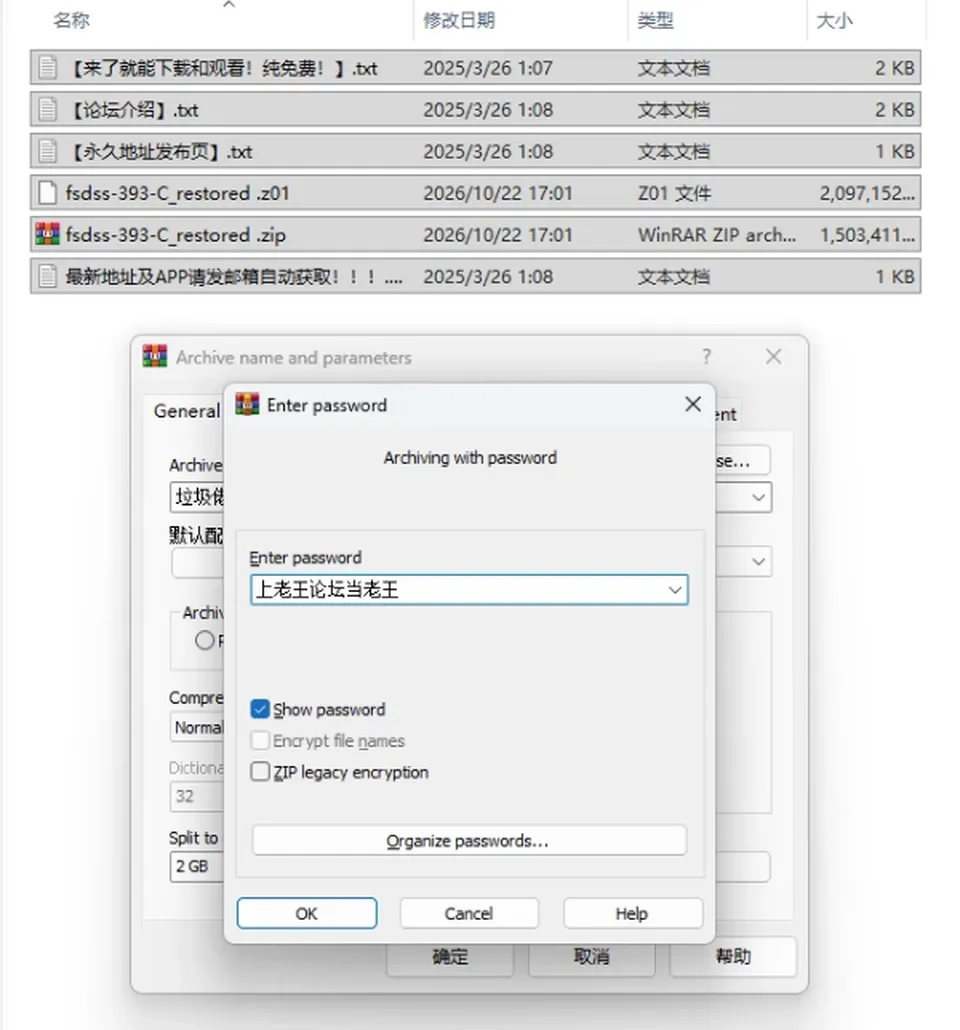Click the WinRAR archive icon of fsdss-393-C_restored .zip
Viewport: 960px width, 1030px height.
click(x=47, y=235)
